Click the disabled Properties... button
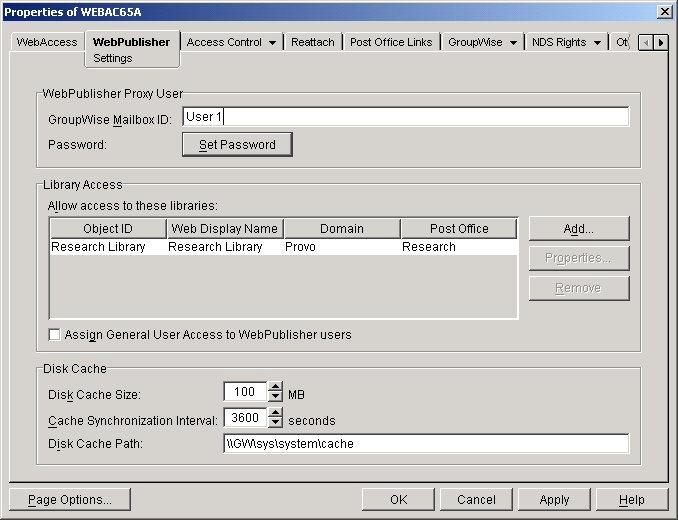The image size is (678, 520). tap(579, 258)
